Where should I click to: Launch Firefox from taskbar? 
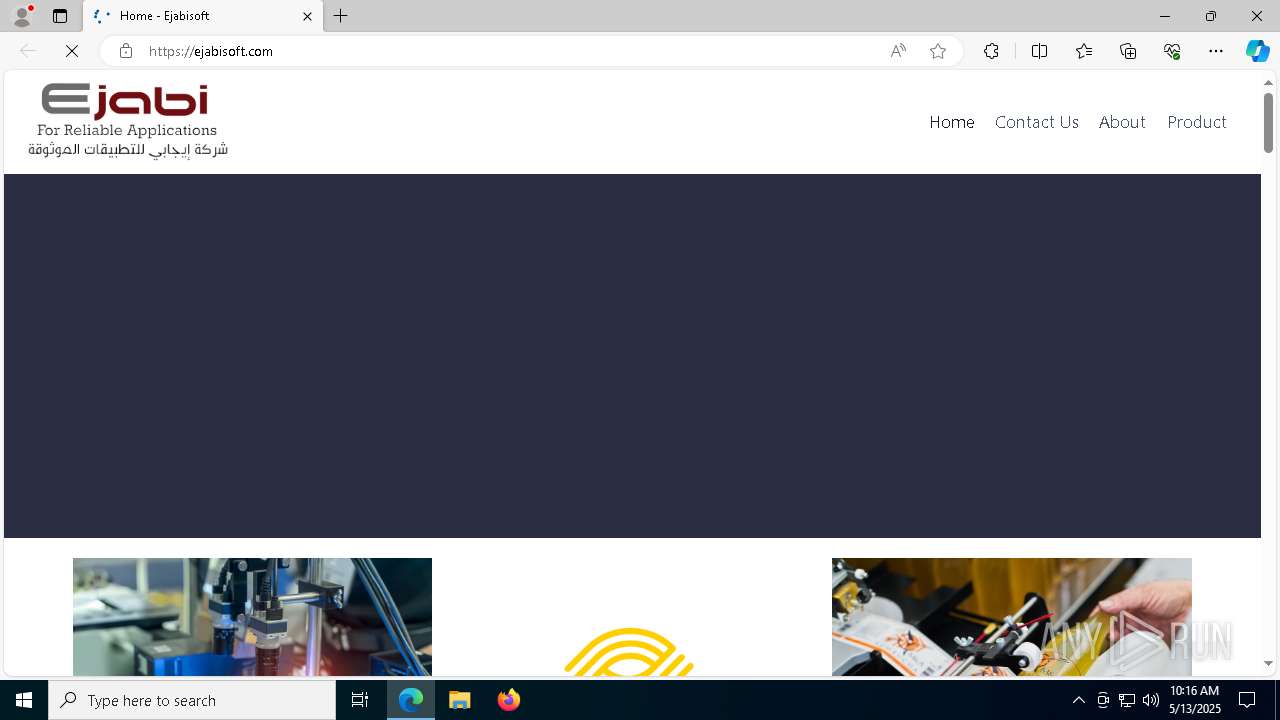(508, 700)
